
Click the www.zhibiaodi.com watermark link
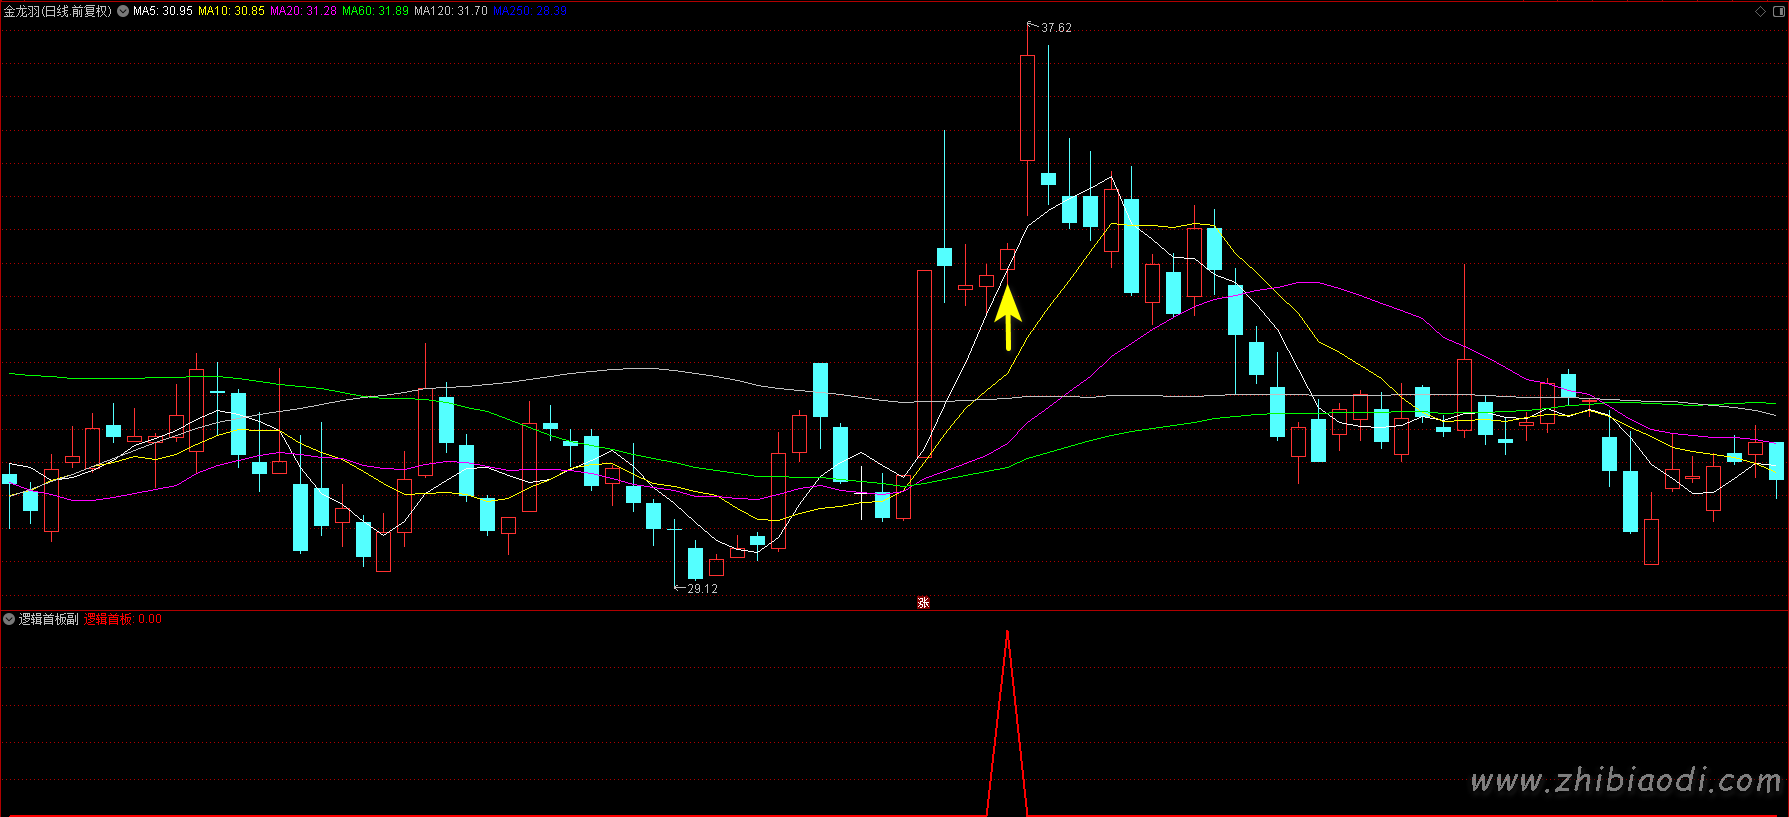[1625, 781]
